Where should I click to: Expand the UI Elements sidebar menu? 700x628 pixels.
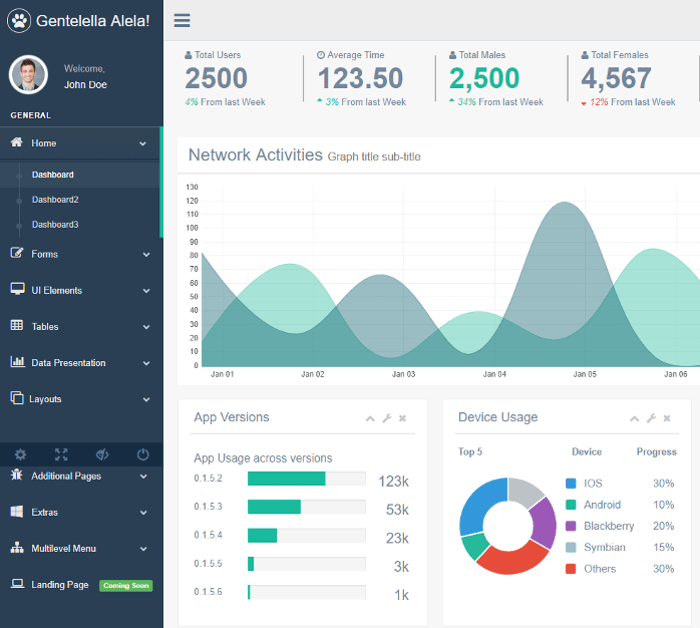pyautogui.click(x=80, y=290)
